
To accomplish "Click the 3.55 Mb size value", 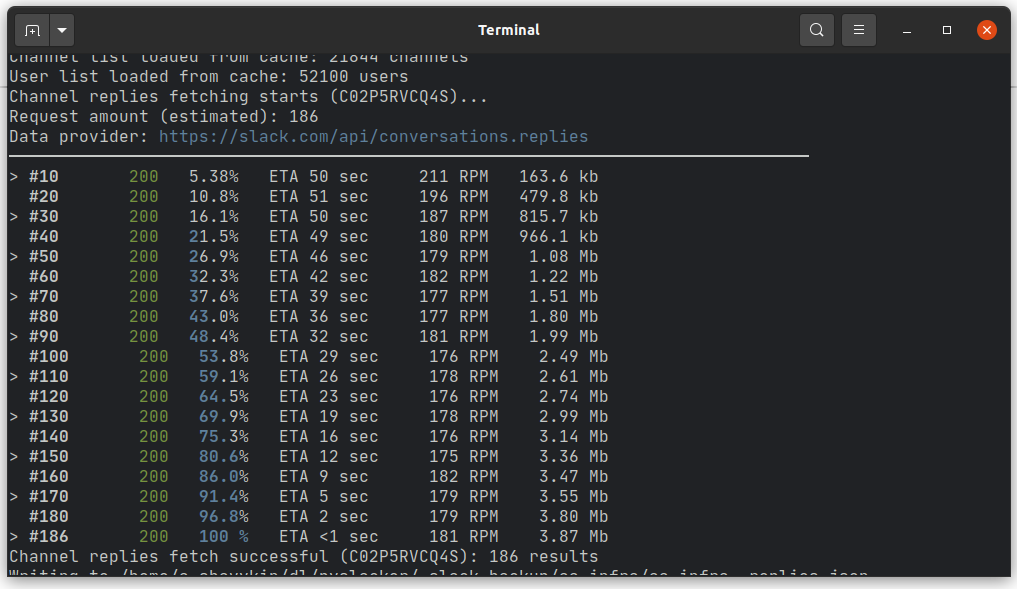I will point(573,497).
